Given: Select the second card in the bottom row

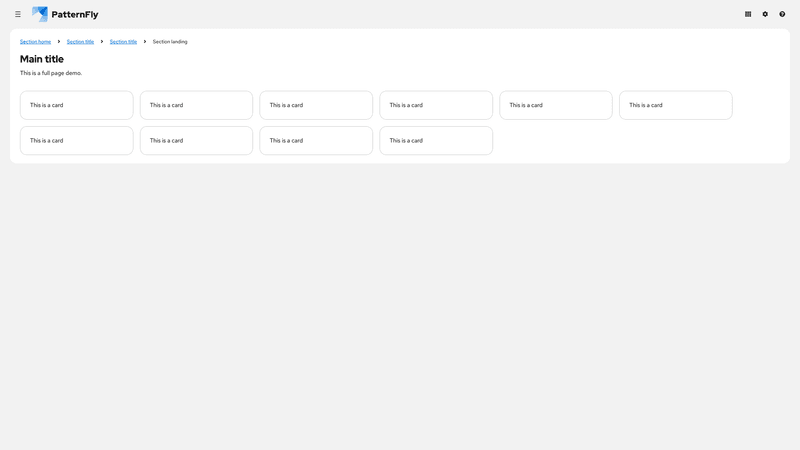Looking at the screenshot, I should tap(196, 140).
